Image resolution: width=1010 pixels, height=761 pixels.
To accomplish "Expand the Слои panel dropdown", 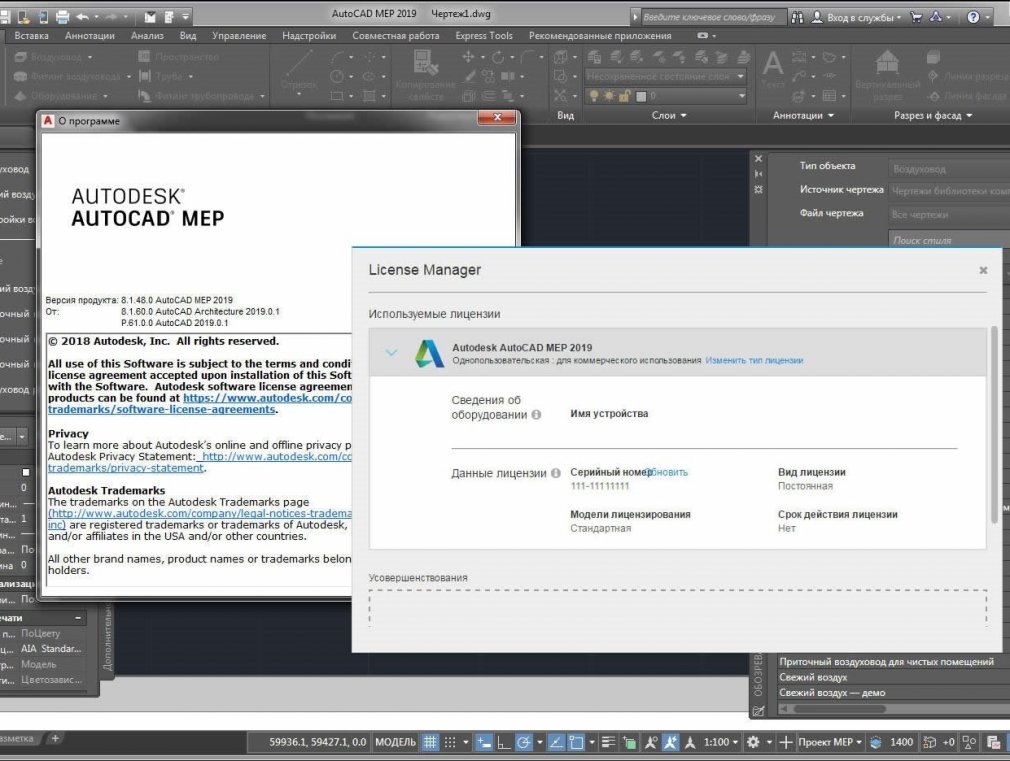I will click(x=669, y=115).
